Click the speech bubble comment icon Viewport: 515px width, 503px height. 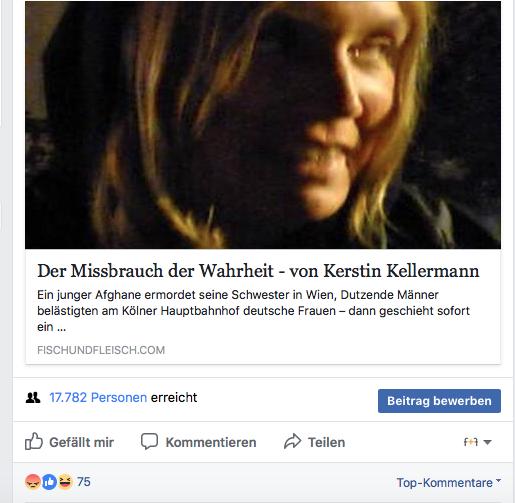pos(149,442)
